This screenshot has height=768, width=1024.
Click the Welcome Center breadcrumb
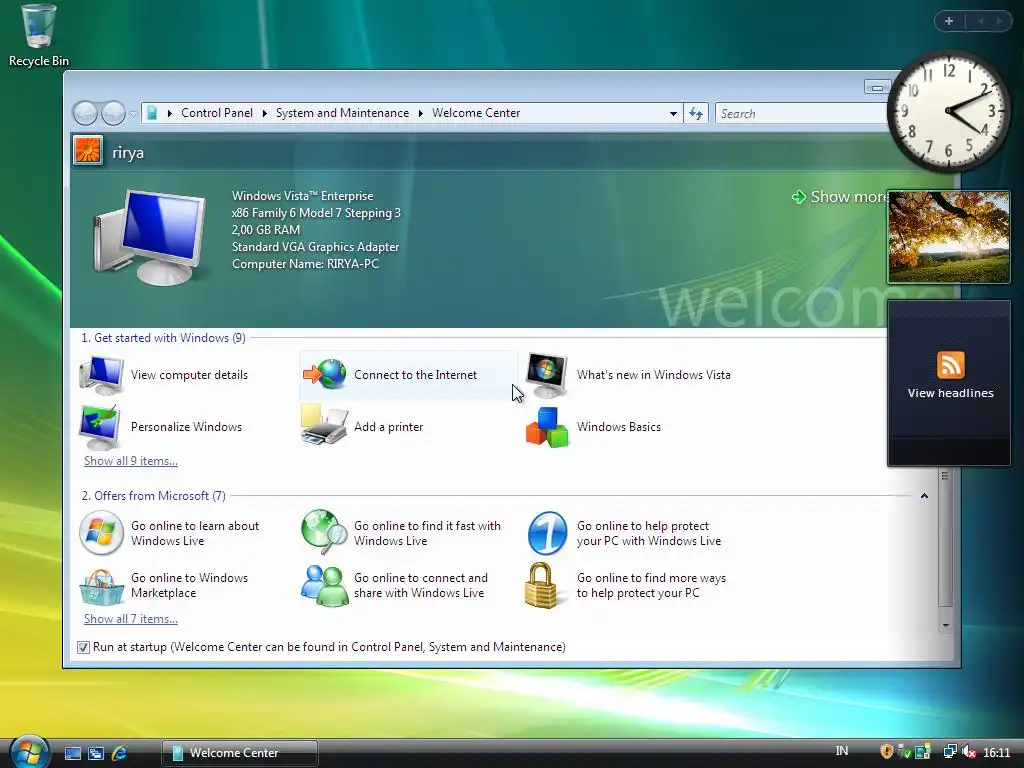[x=476, y=113]
